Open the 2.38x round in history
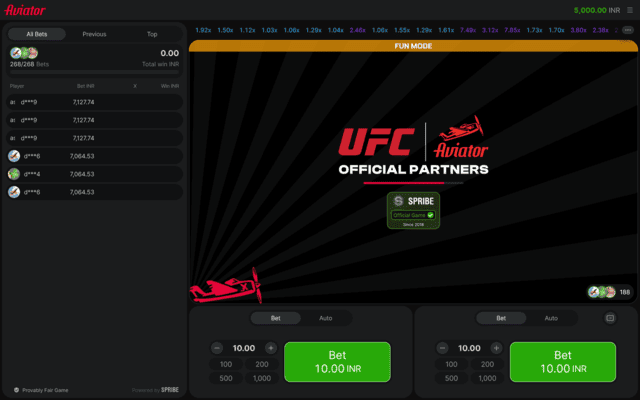This screenshot has height=400, width=640. tap(600, 30)
